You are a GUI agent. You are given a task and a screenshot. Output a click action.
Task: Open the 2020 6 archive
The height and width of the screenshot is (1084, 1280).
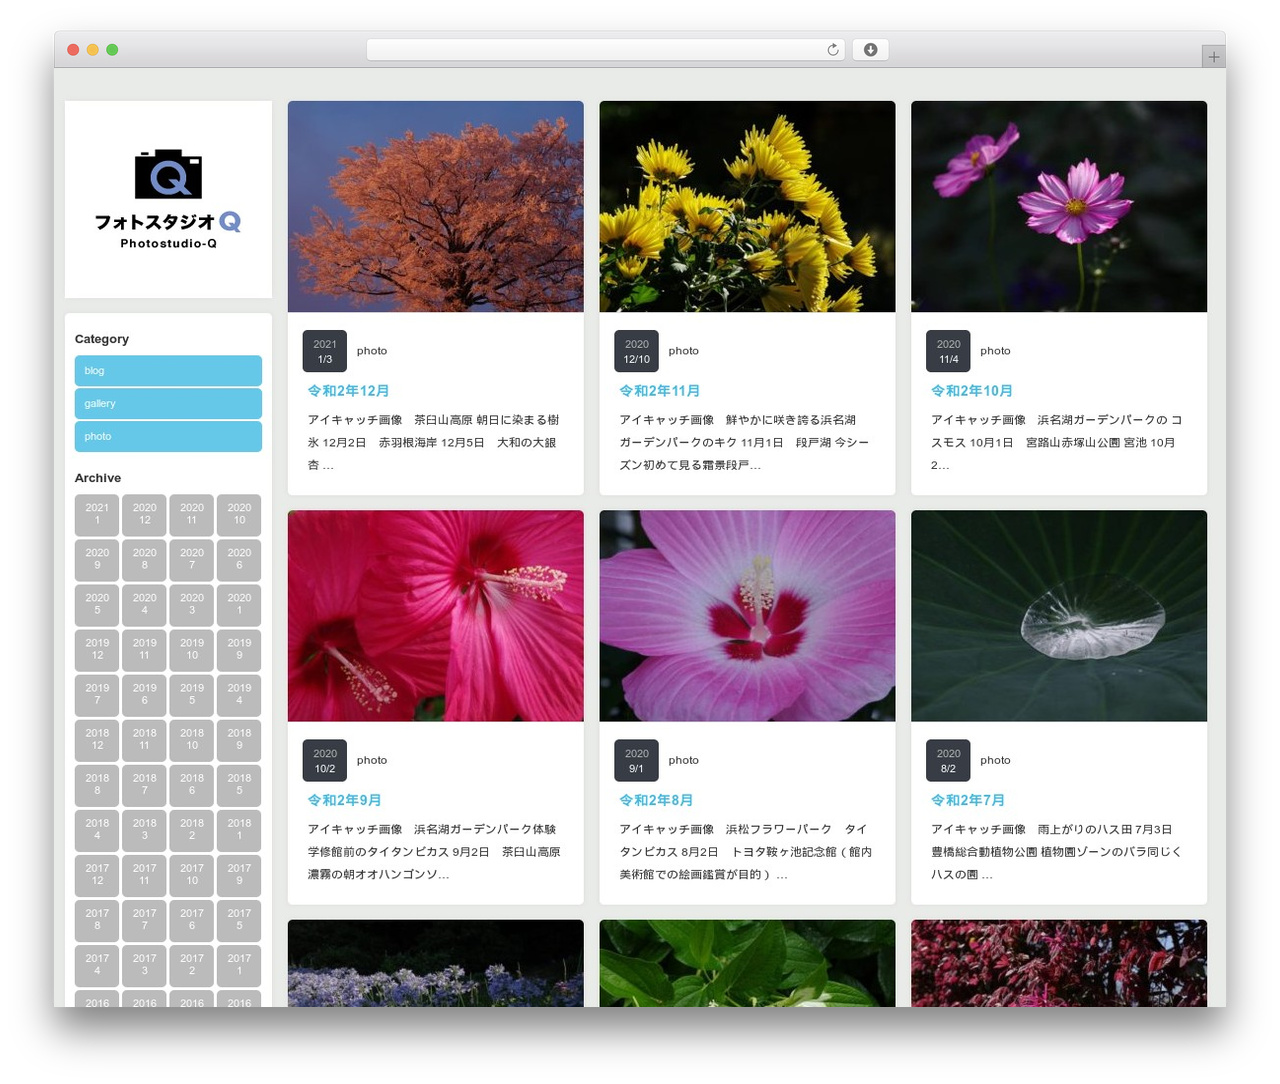pyautogui.click(x=239, y=559)
